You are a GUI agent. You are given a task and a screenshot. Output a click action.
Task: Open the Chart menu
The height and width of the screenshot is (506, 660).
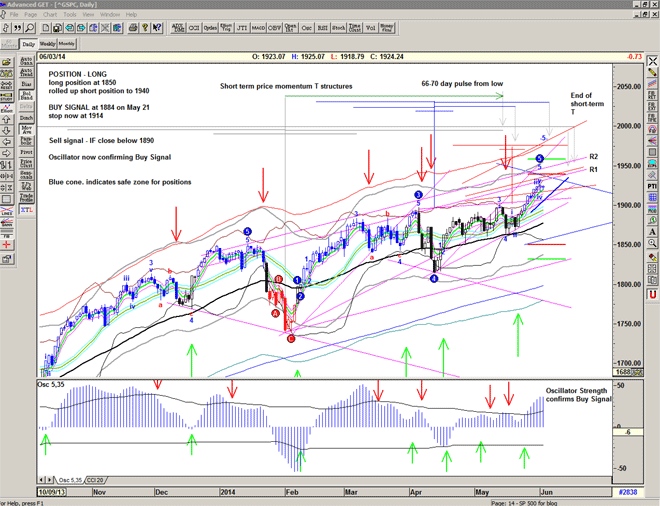[x=49, y=15]
